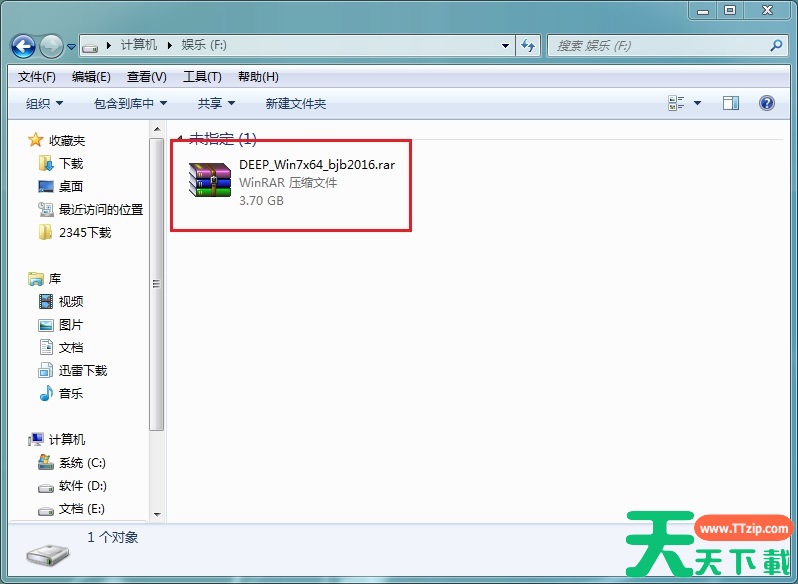Minimize the Explorer window
Viewport: 798px width, 584px height.
(703, 10)
